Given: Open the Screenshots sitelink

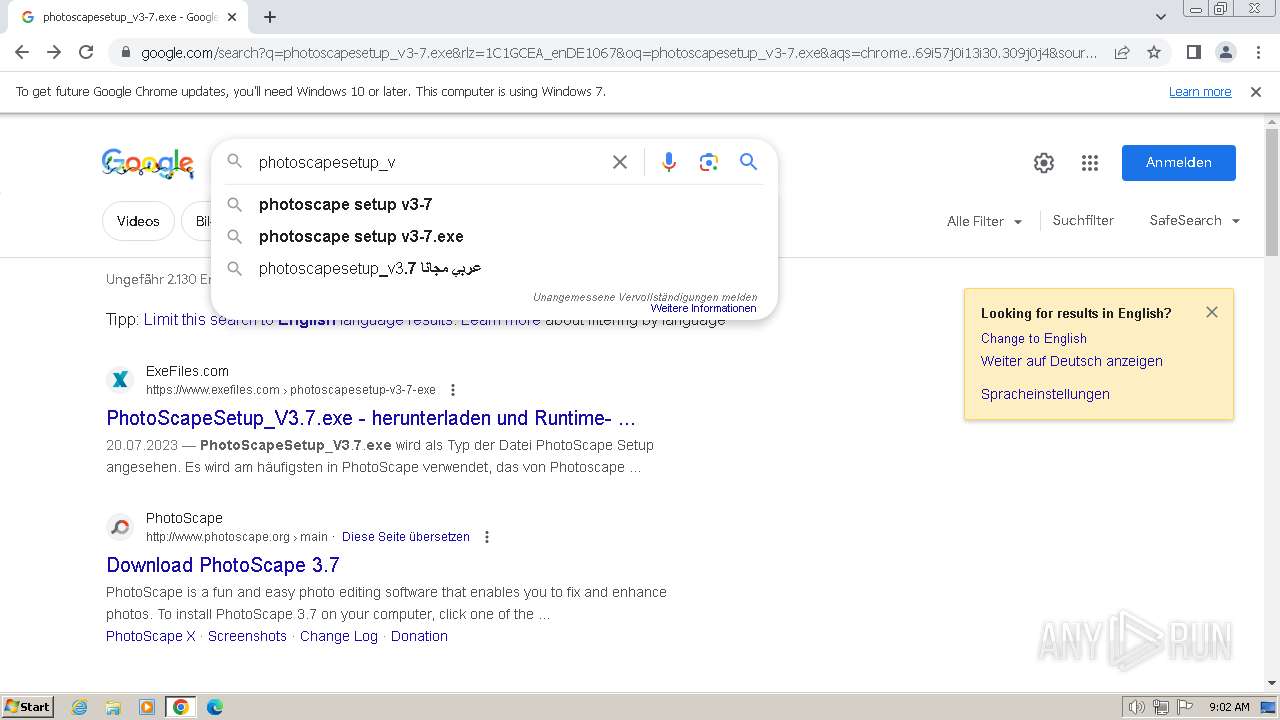Looking at the screenshot, I should tap(247, 636).
